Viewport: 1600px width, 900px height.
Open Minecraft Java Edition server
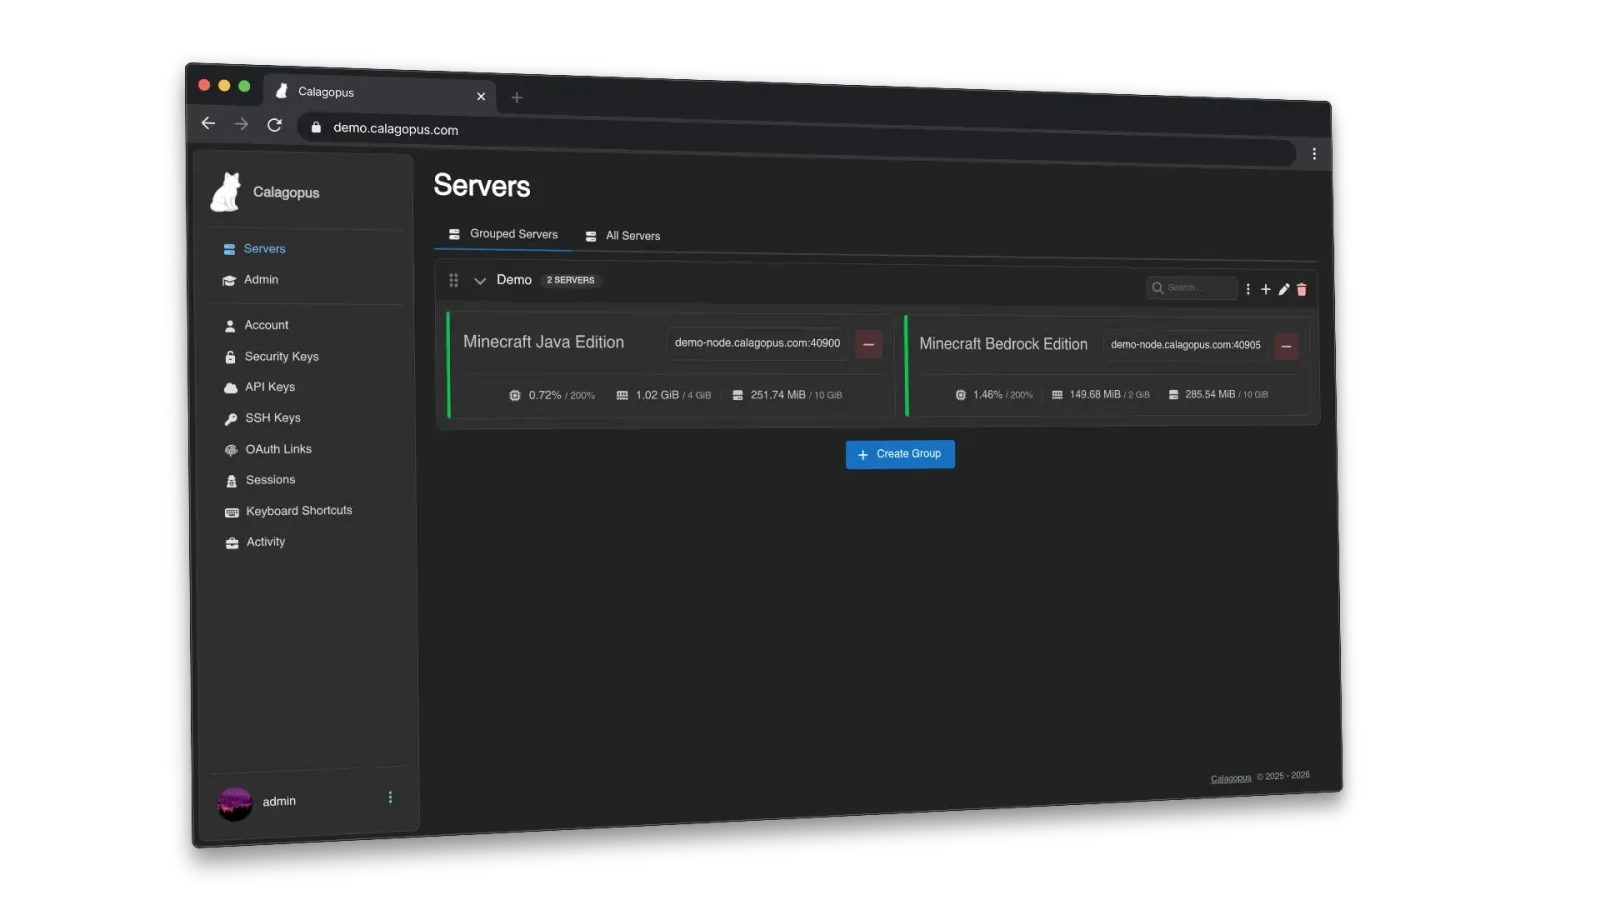543,342
